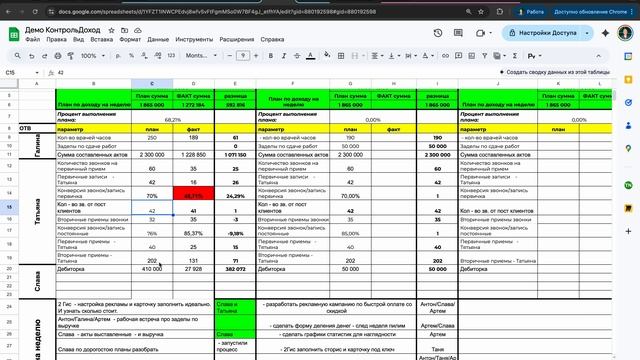Viewport: 640px width, 360px height.
Task: Open the zoom 100% dropdown
Action: tap(93, 56)
